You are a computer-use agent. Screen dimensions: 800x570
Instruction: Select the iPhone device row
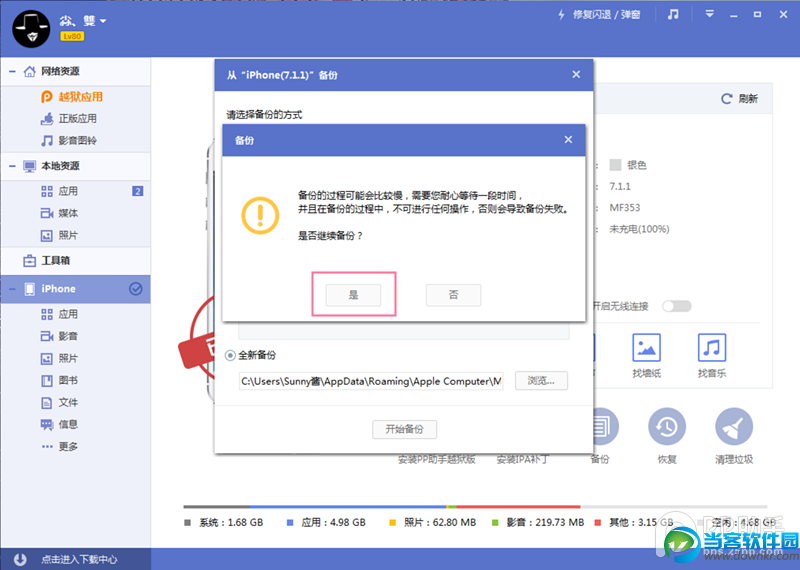pos(76,289)
